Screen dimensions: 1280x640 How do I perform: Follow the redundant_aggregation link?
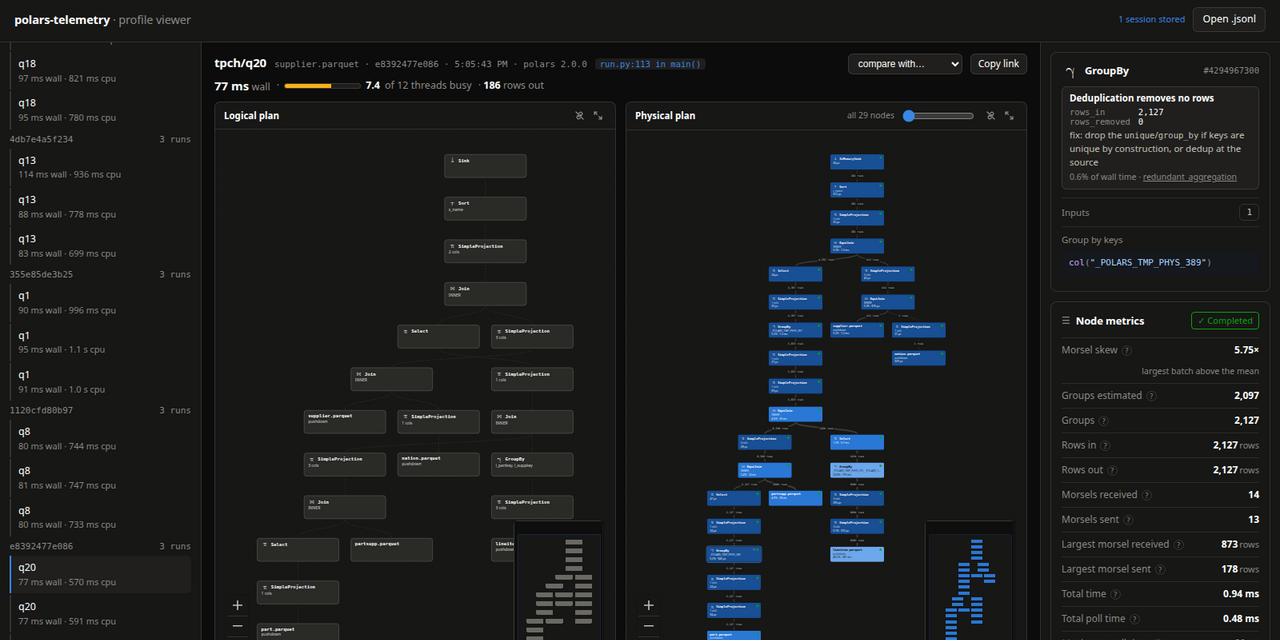(1190, 177)
